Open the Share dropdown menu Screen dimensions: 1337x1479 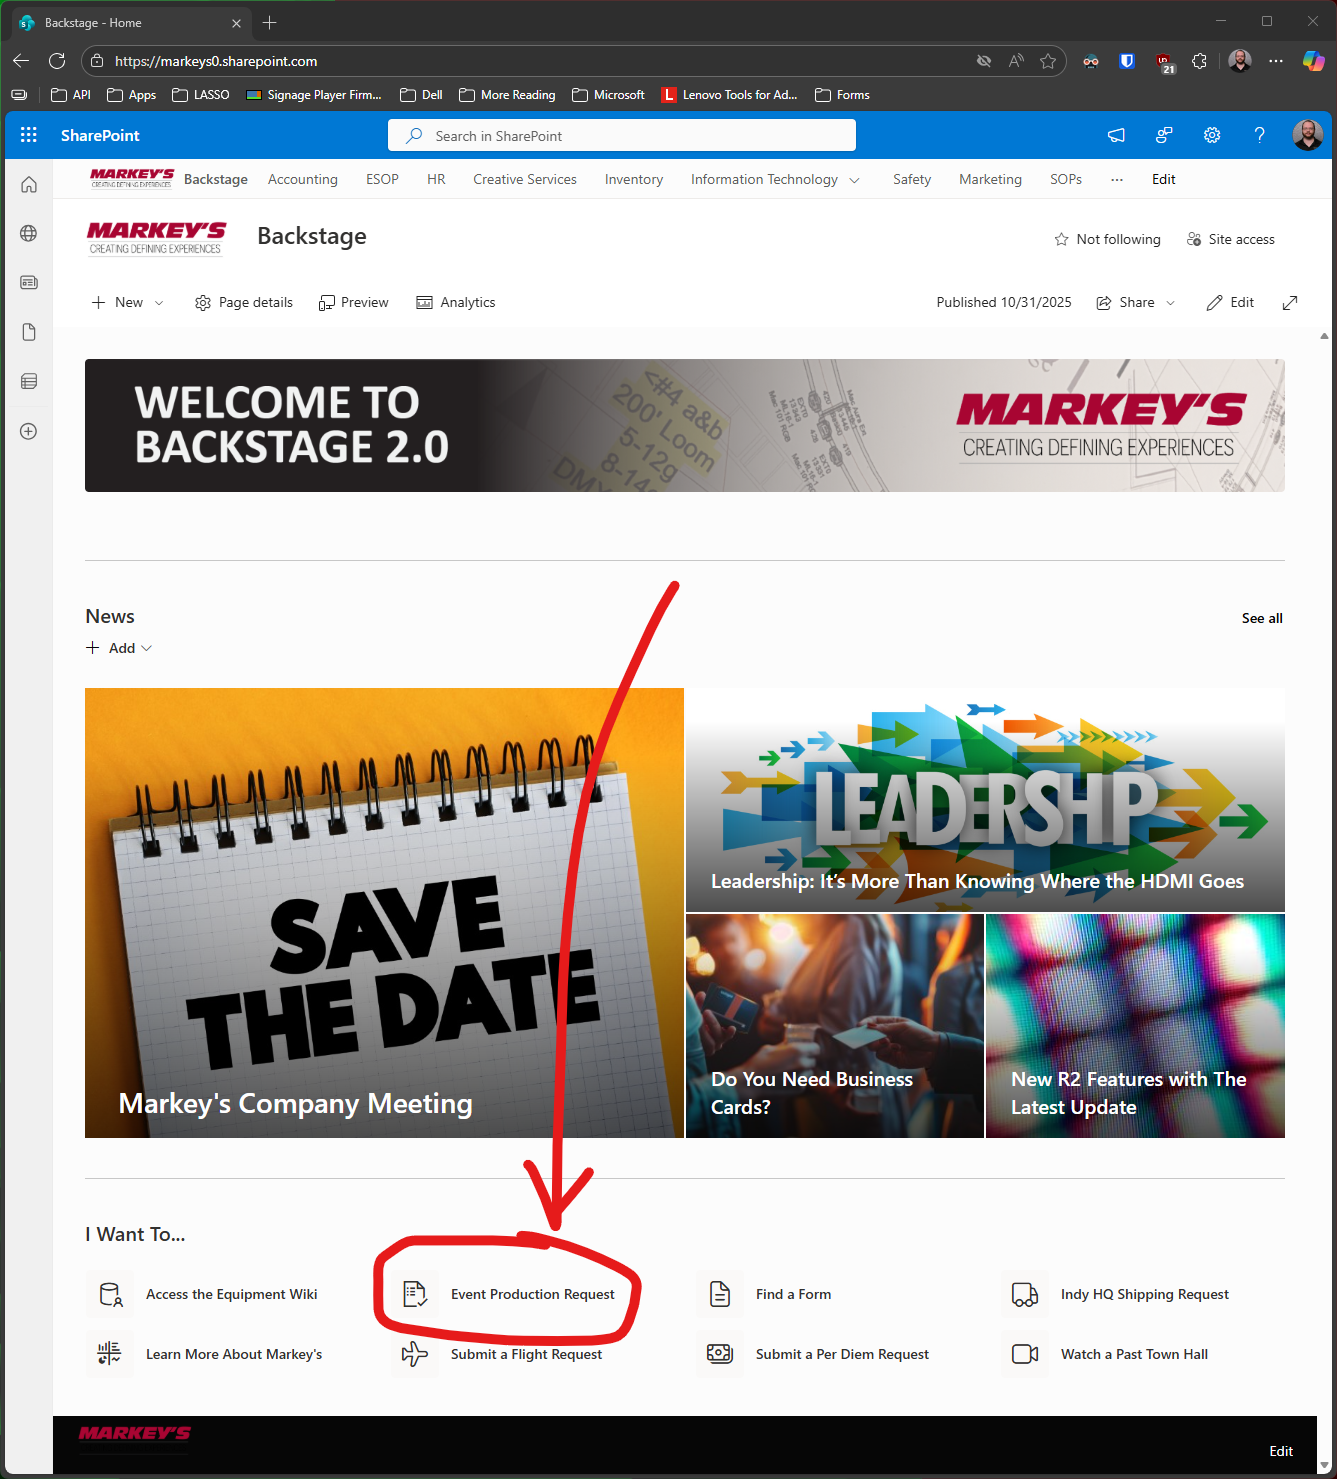click(1136, 302)
